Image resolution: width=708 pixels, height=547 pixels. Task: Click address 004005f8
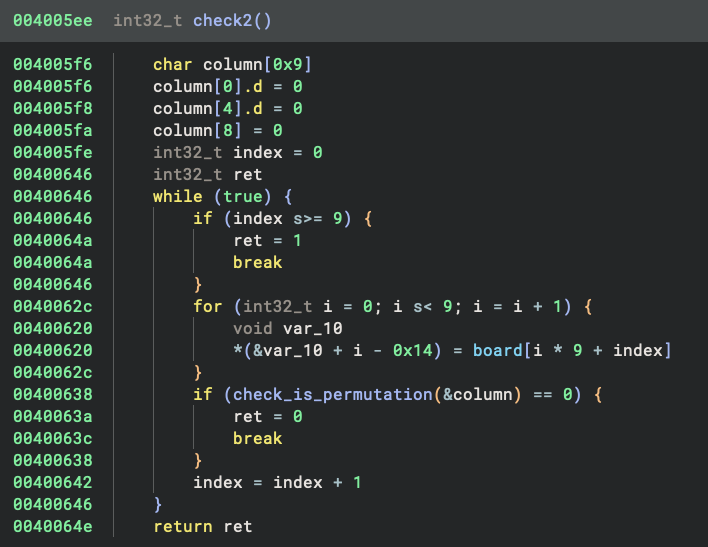coord(53,109)
